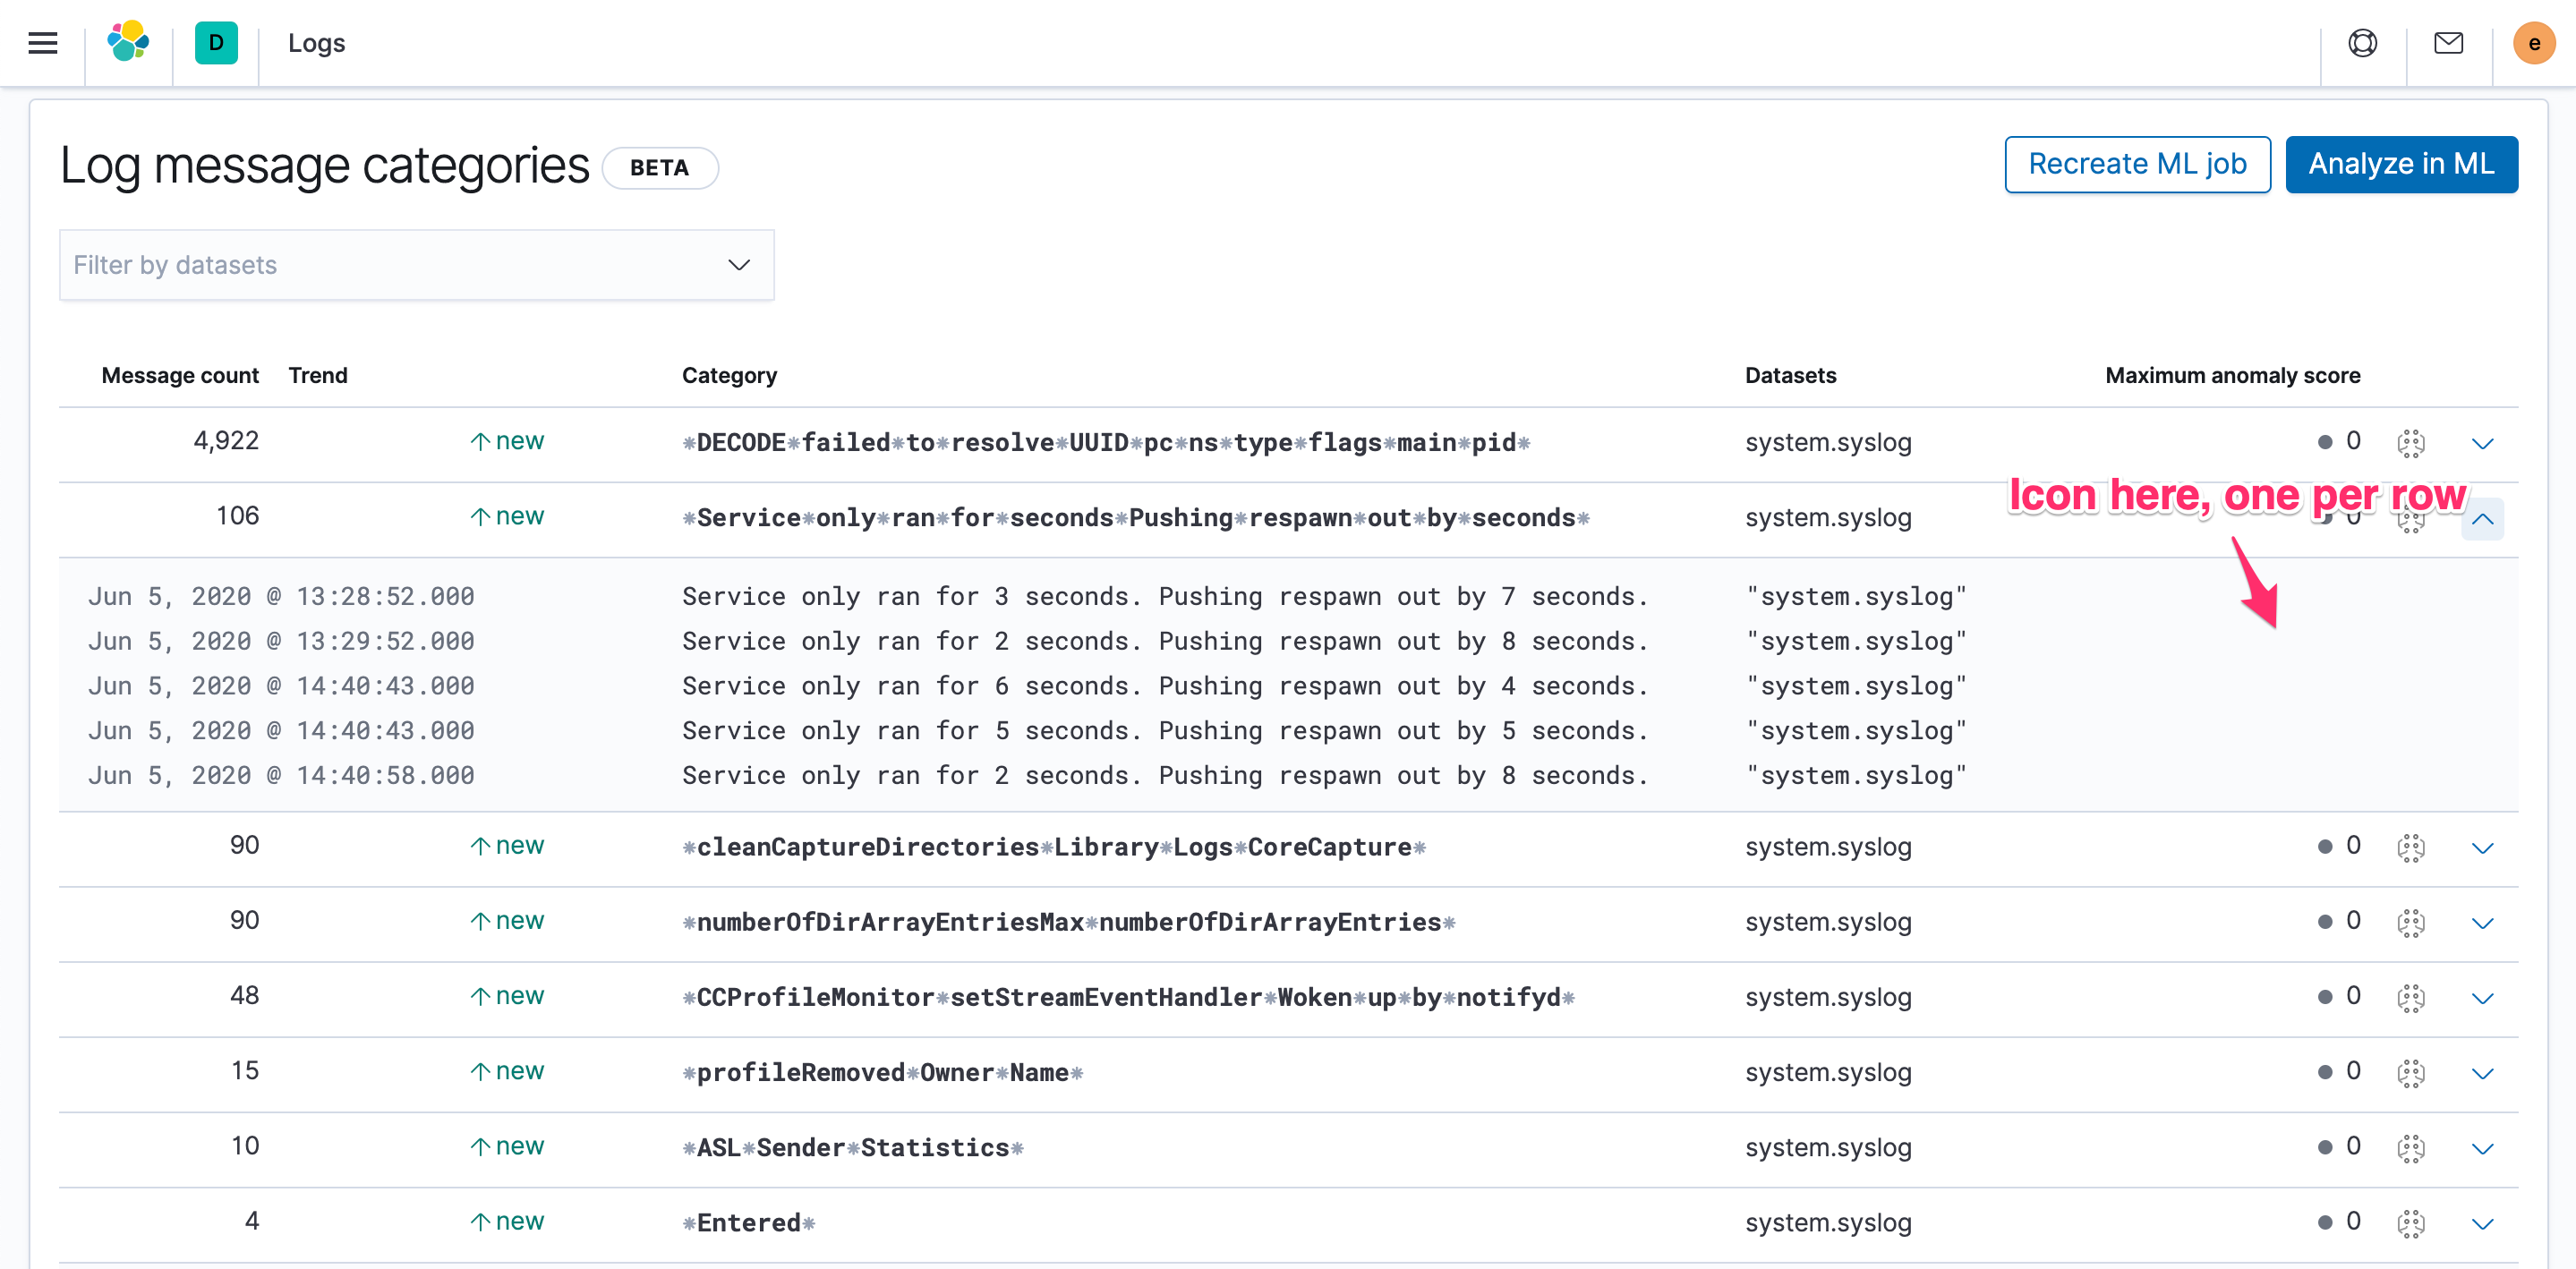Click the BETA badge next to the title
This screenshot has height=1269, width=2576.
point(659,167)
